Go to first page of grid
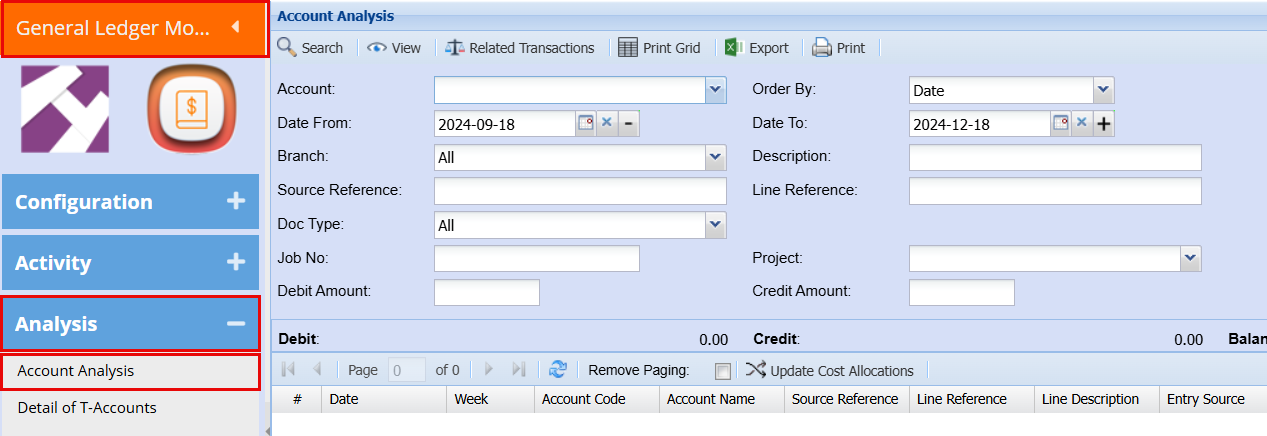 coord(289,370)
